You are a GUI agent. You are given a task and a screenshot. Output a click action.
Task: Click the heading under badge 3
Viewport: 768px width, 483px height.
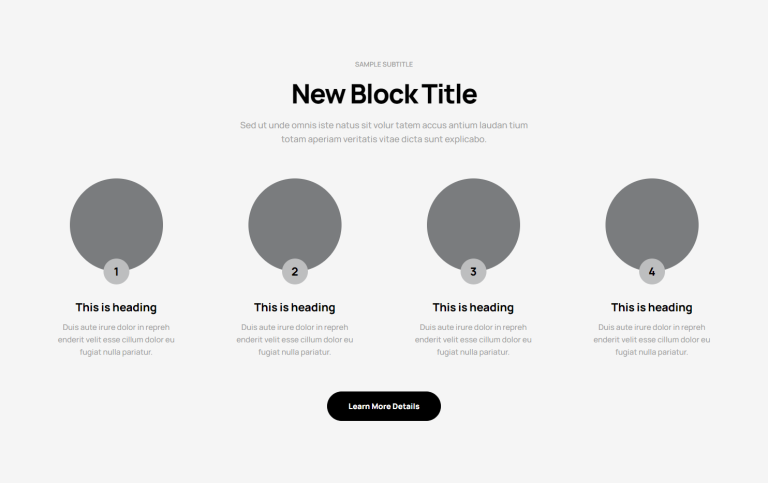click(473, 308)
